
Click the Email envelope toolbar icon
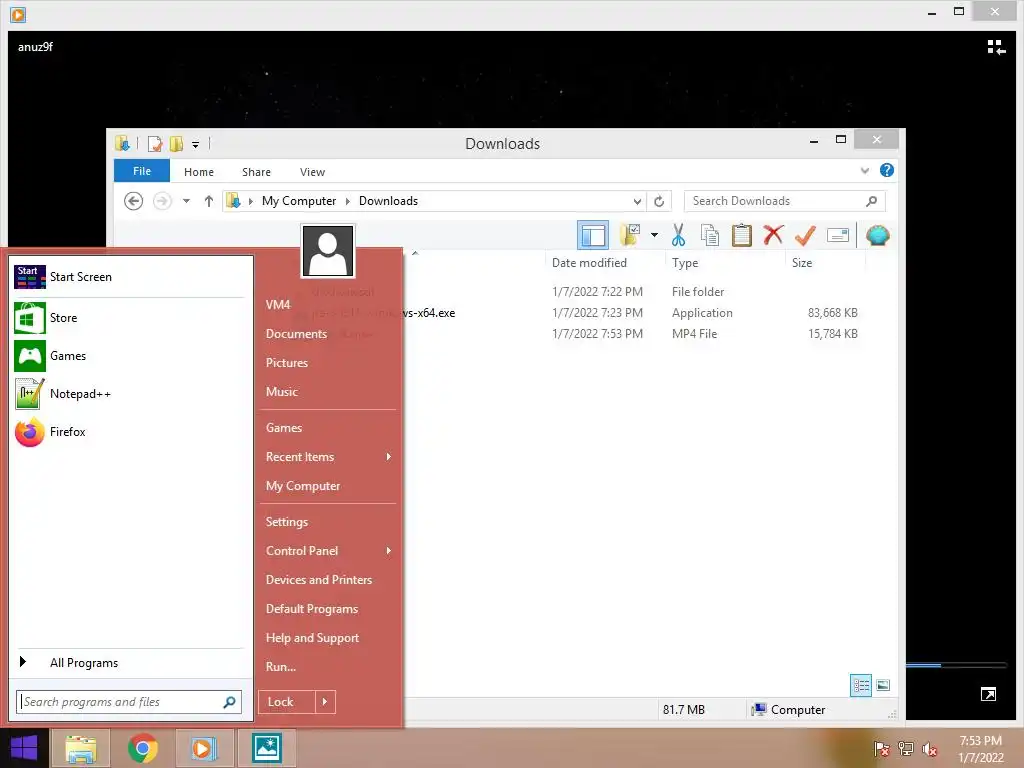[x=838, y=235]
